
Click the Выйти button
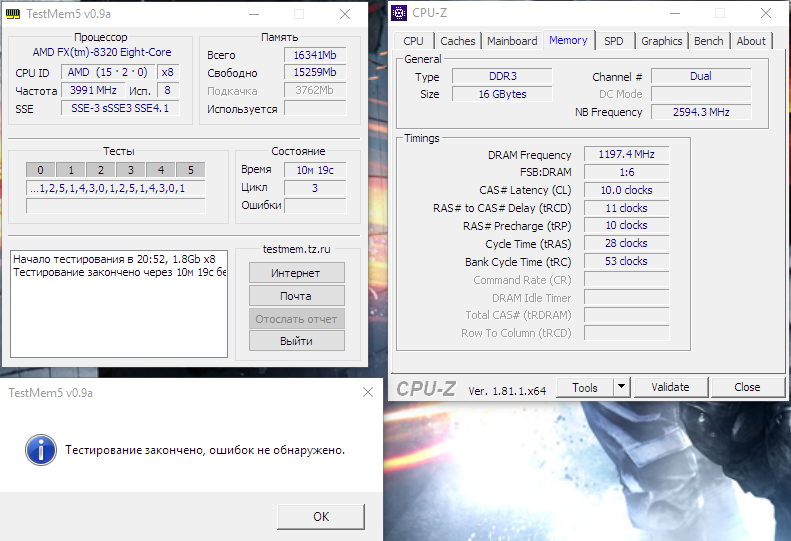(x=296, y=341)
